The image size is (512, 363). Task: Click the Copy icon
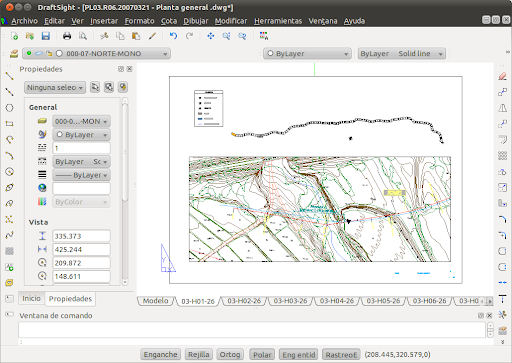point(120,36)
